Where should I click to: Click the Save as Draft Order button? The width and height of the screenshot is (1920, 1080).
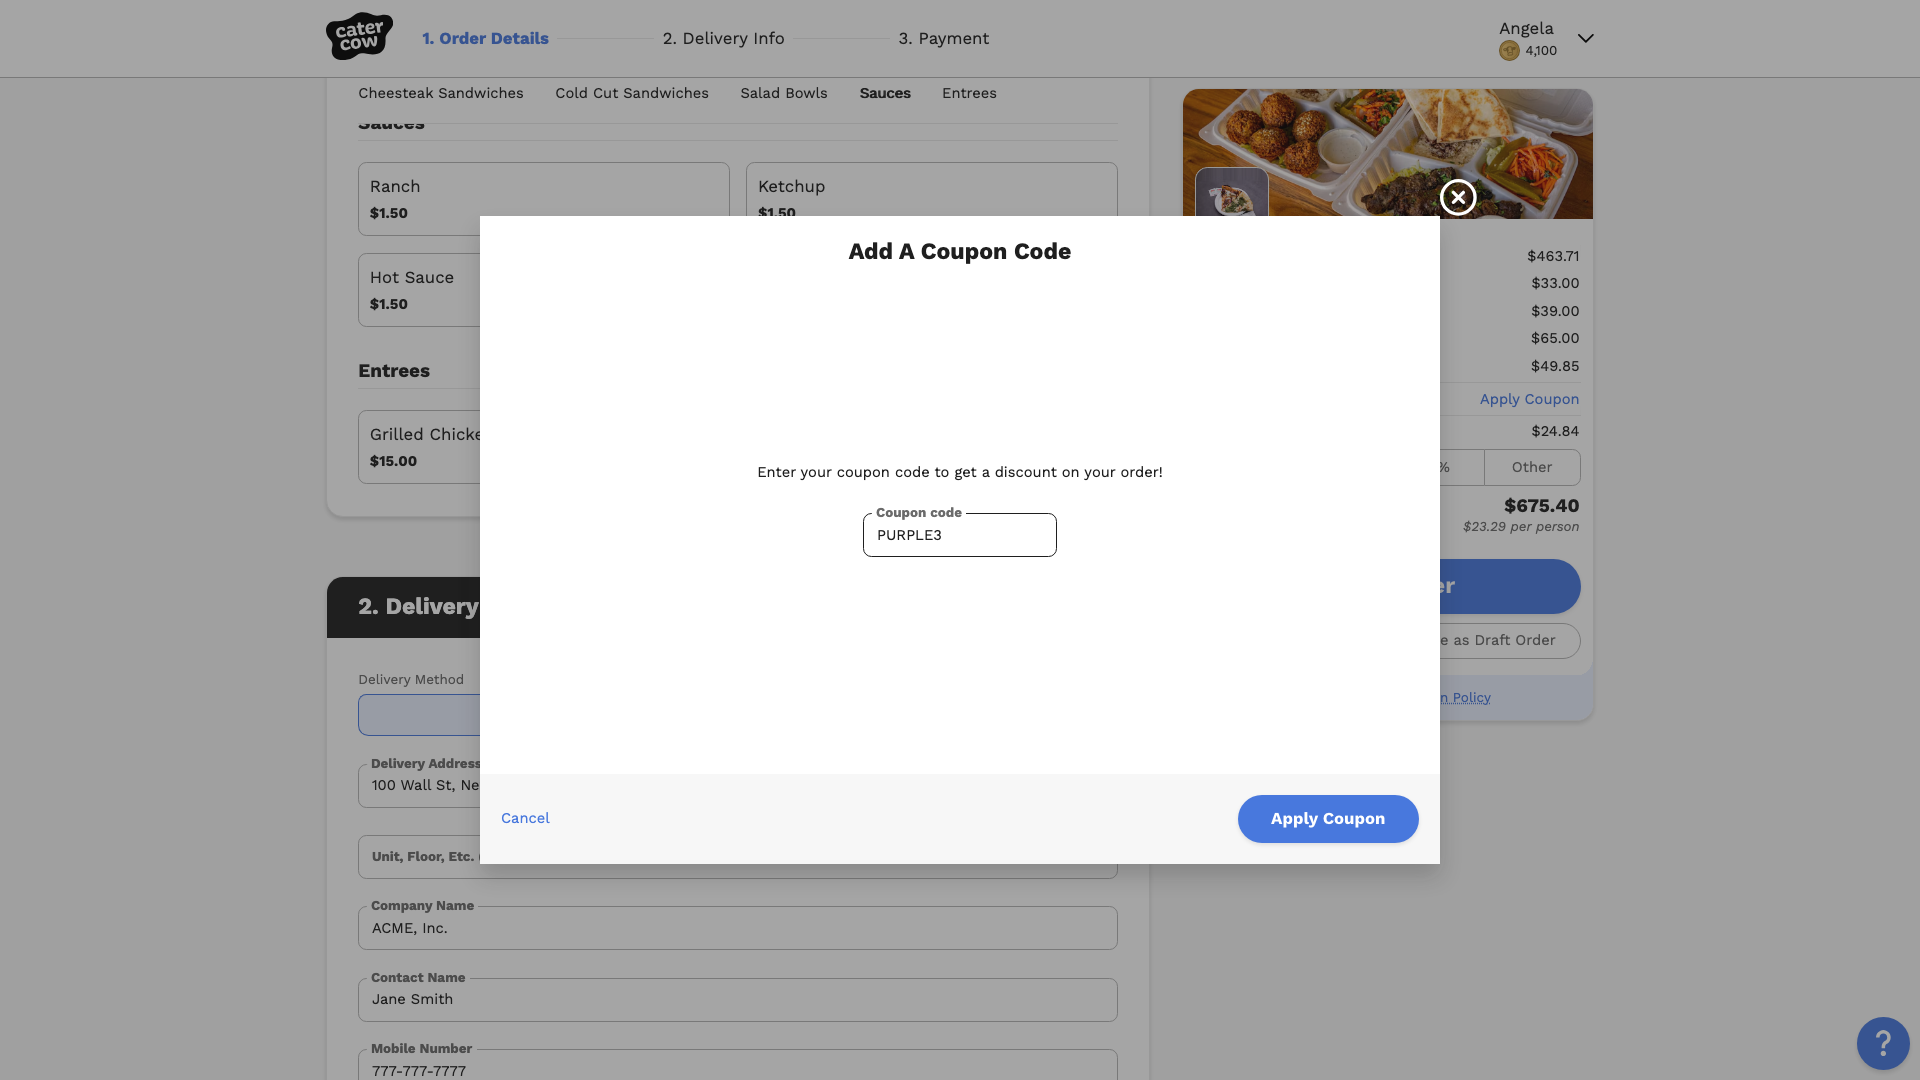(x=1510, y=641)
